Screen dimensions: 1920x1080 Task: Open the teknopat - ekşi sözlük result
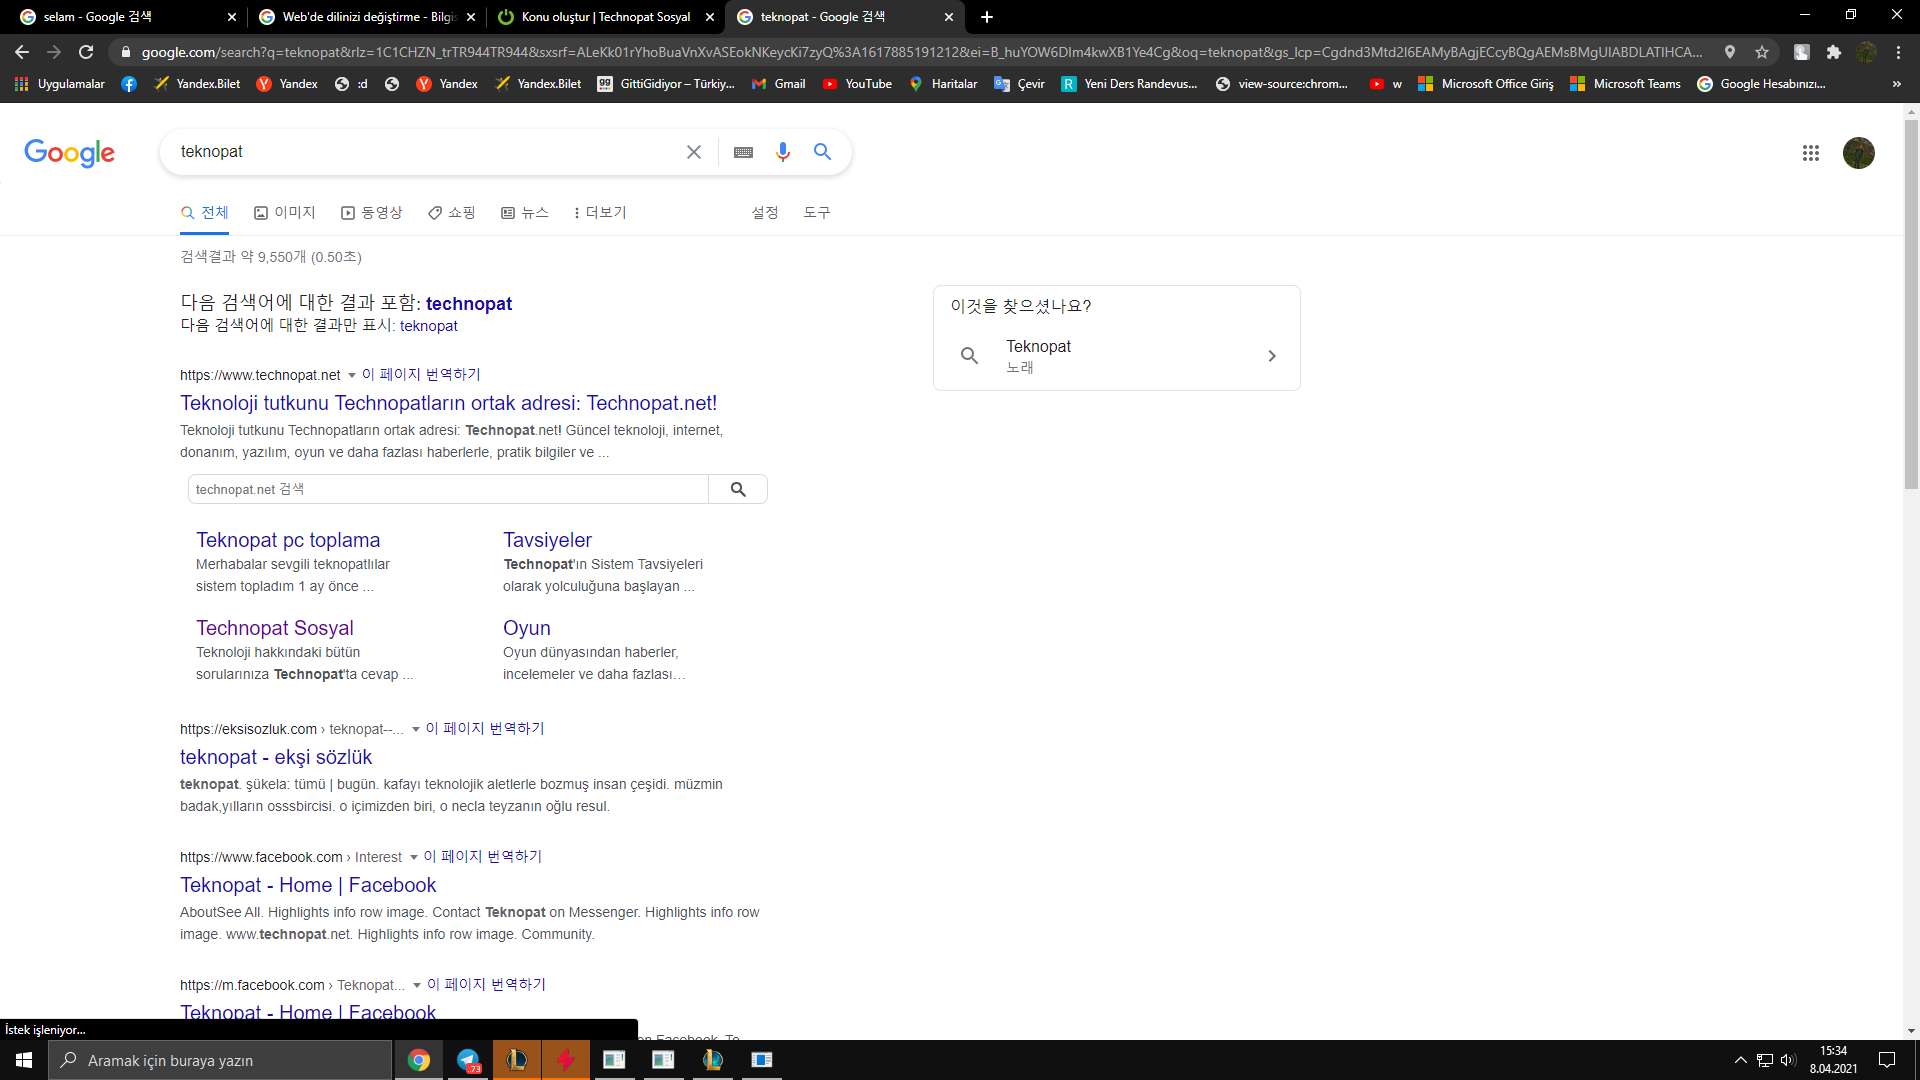pyautogui.click(x=276, y=757)
